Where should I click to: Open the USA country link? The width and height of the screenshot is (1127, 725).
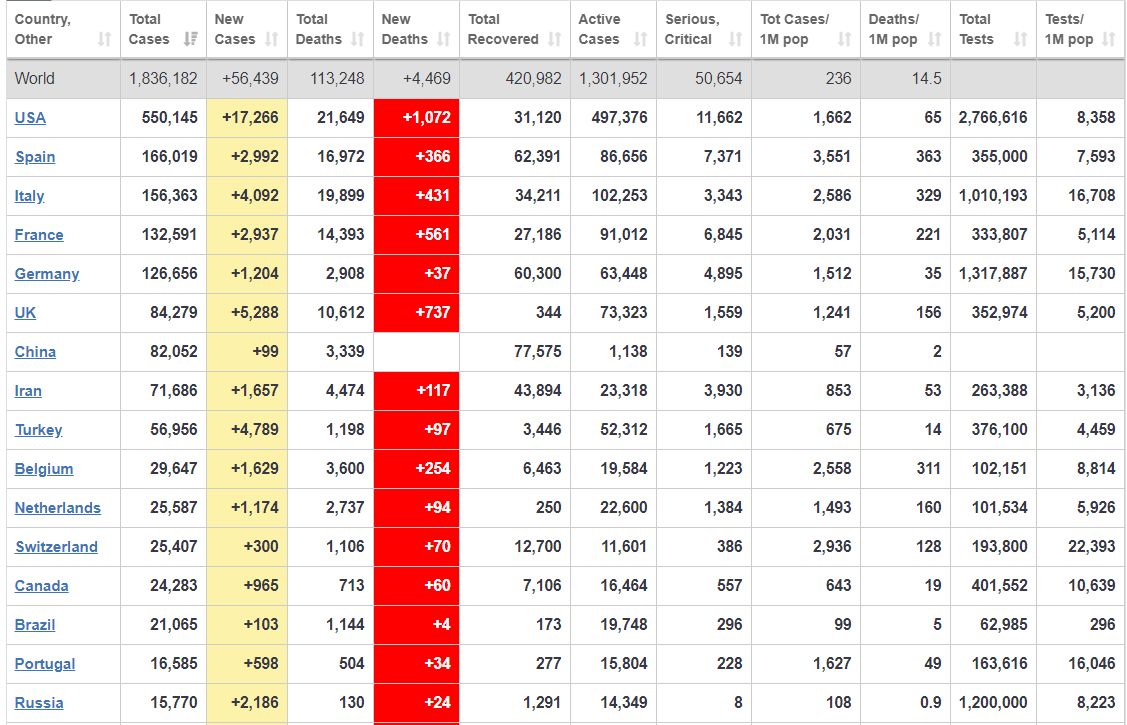(x=30, y=118)
